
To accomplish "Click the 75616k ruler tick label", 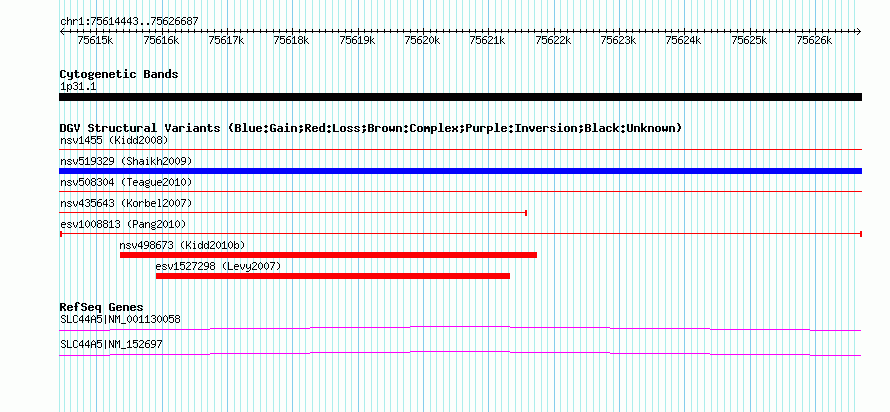I will coord(161,40).
